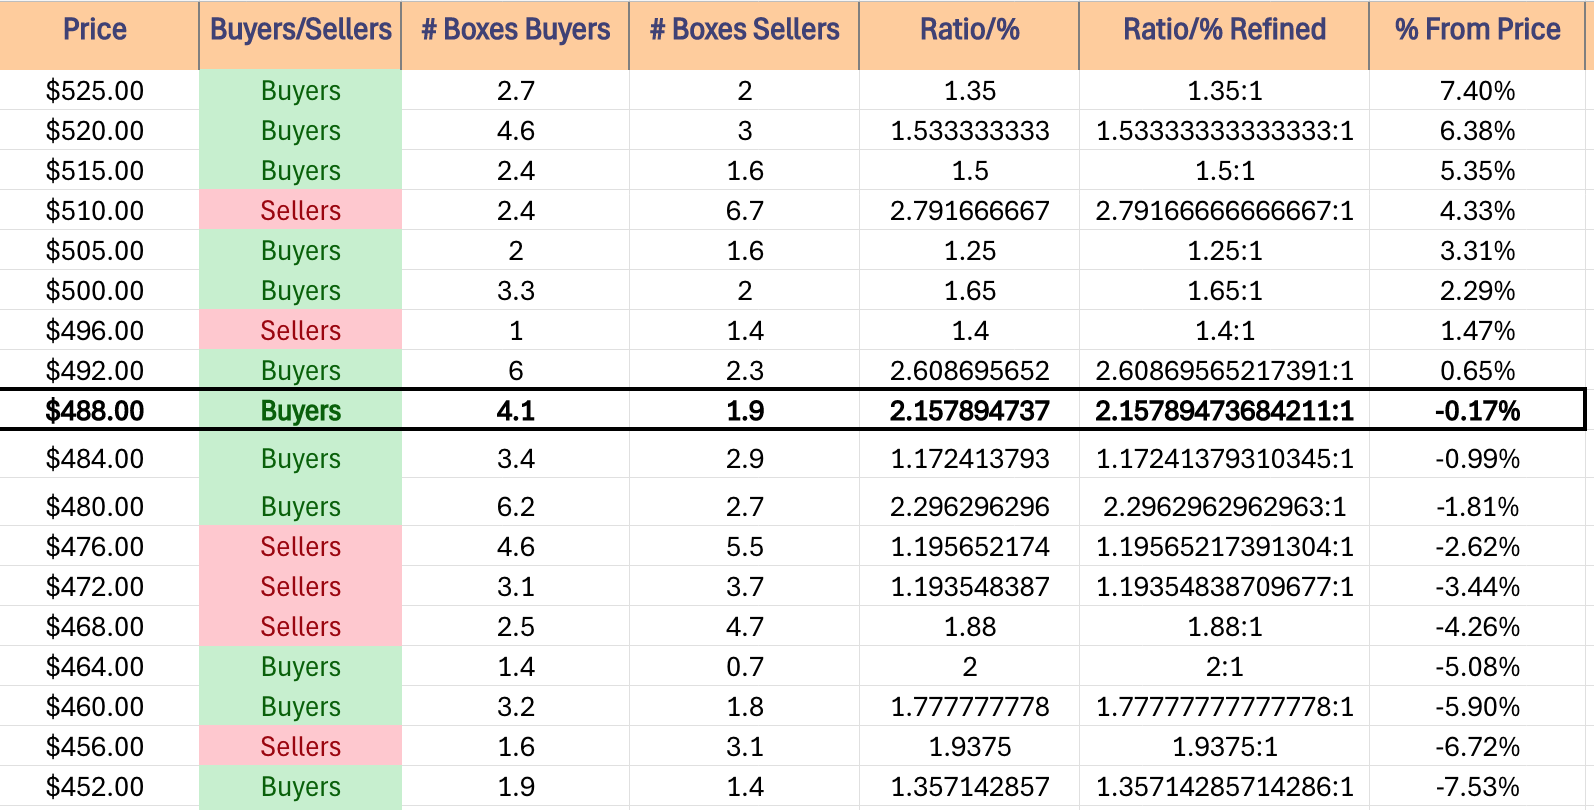
Task: Select the 2:1 refined ratio cell
Action: pos(1224,667)
